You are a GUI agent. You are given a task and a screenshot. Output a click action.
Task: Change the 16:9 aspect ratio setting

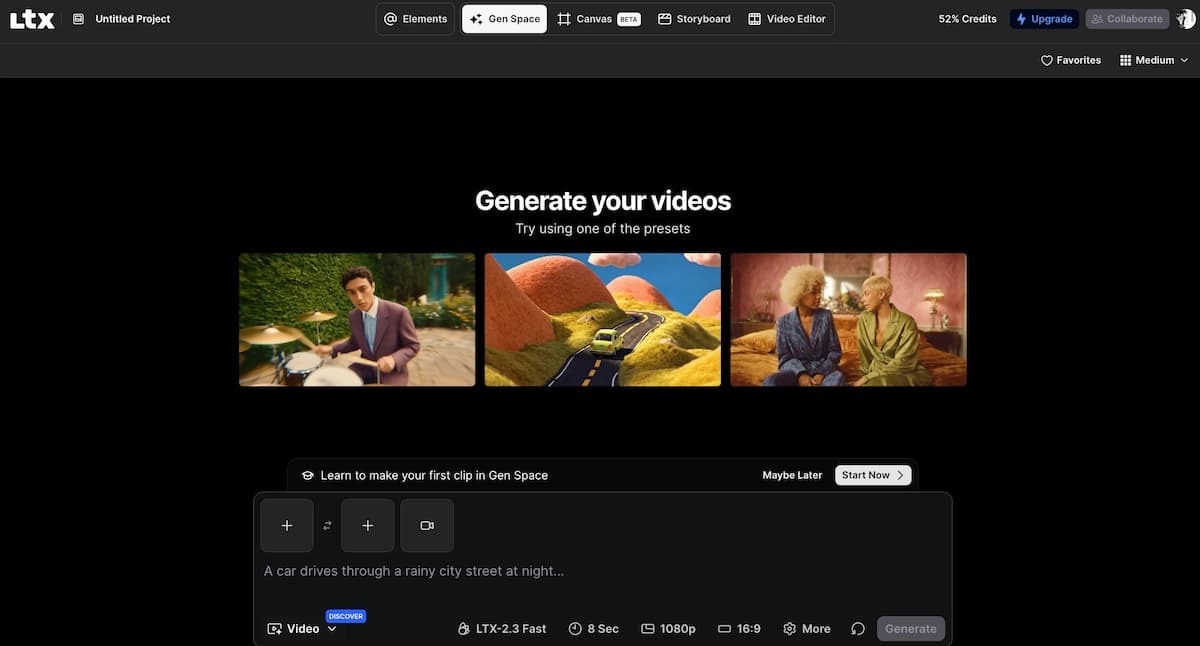pyautogui.click(x=740, y=628)
